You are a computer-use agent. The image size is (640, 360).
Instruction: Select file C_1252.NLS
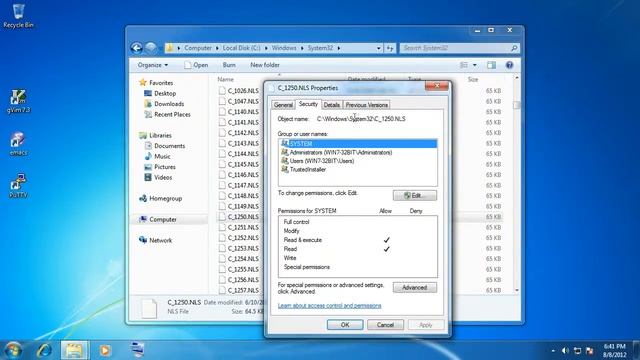pyautogui.click(x=243, y=238)
